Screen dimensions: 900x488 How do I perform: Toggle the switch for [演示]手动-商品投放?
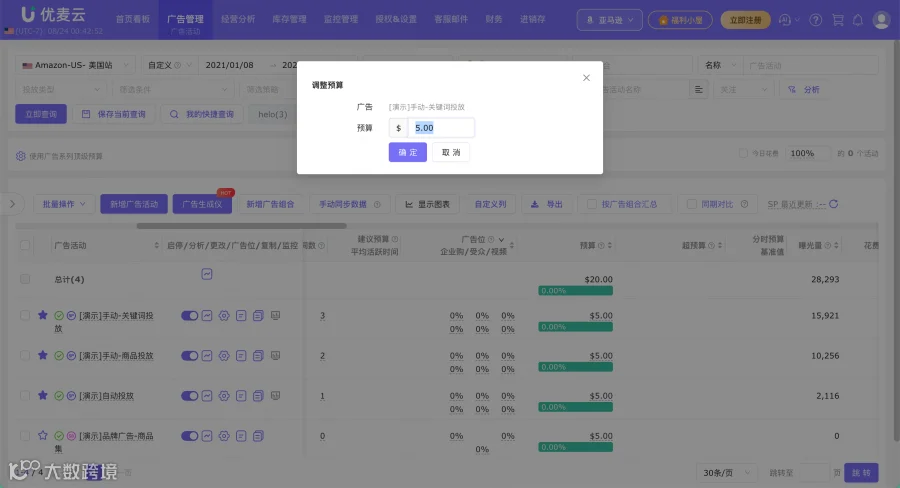[x=189, y=356]
